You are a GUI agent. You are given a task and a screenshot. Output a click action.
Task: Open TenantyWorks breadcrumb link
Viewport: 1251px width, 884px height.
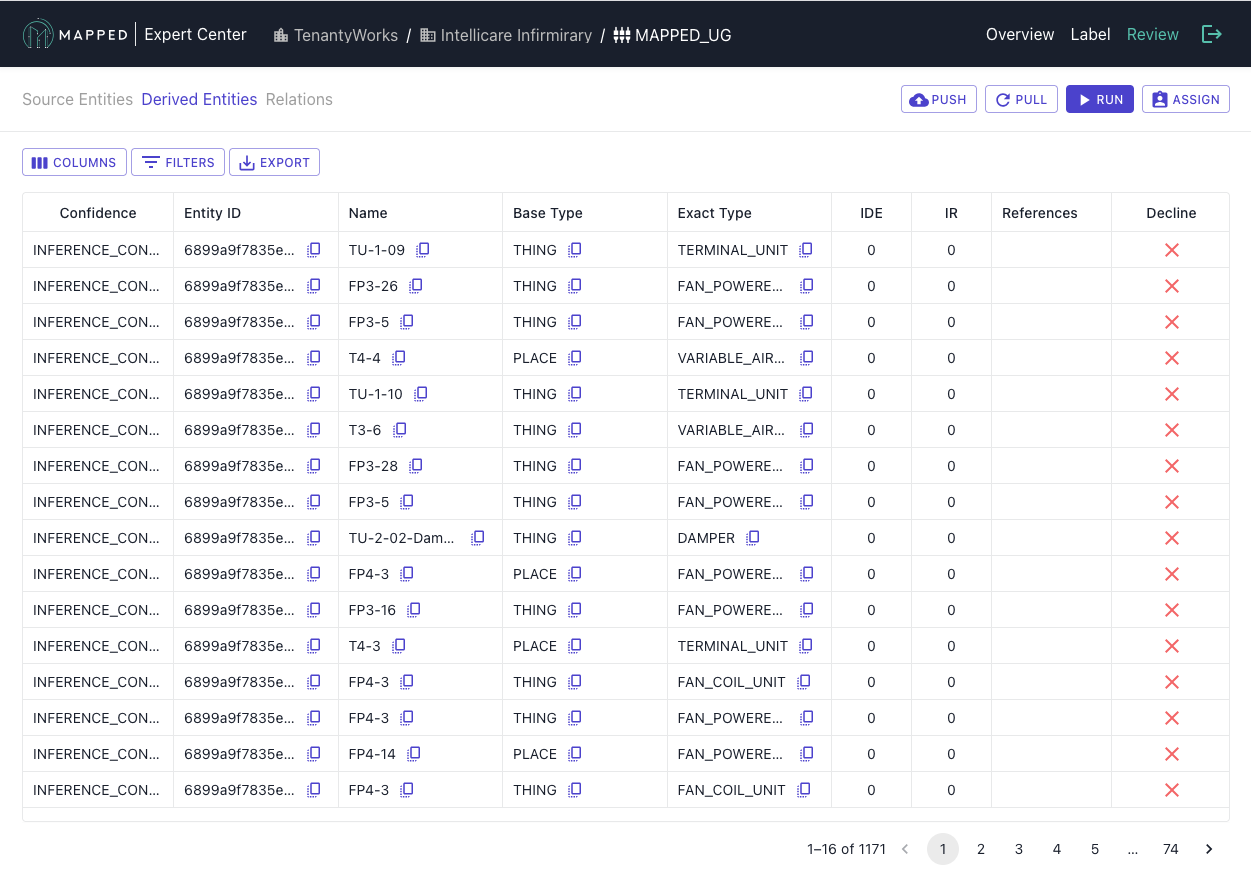click(335, 35)
